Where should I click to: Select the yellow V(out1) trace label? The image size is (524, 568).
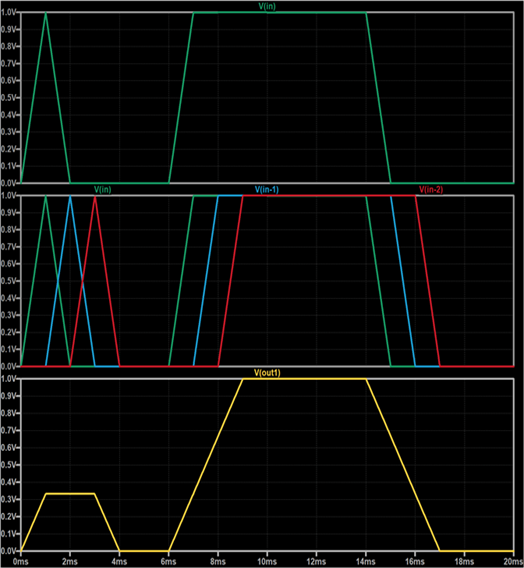tap(267, 373)
